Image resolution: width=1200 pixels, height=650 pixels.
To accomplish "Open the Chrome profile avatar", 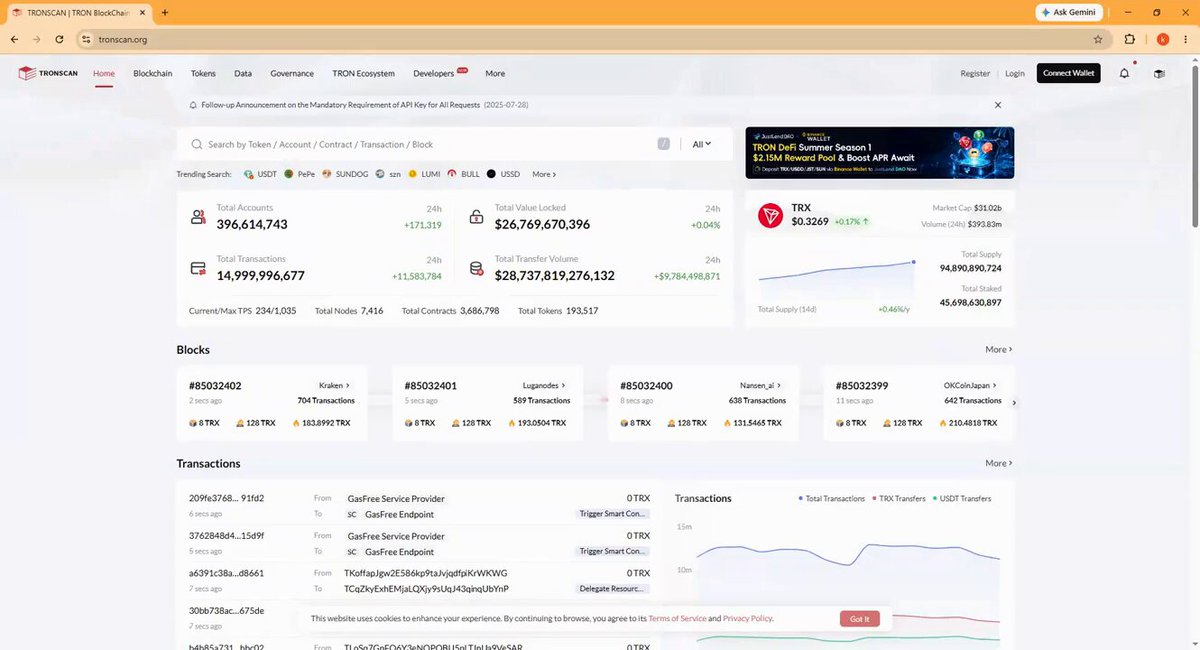I will tap(1163, 39).
